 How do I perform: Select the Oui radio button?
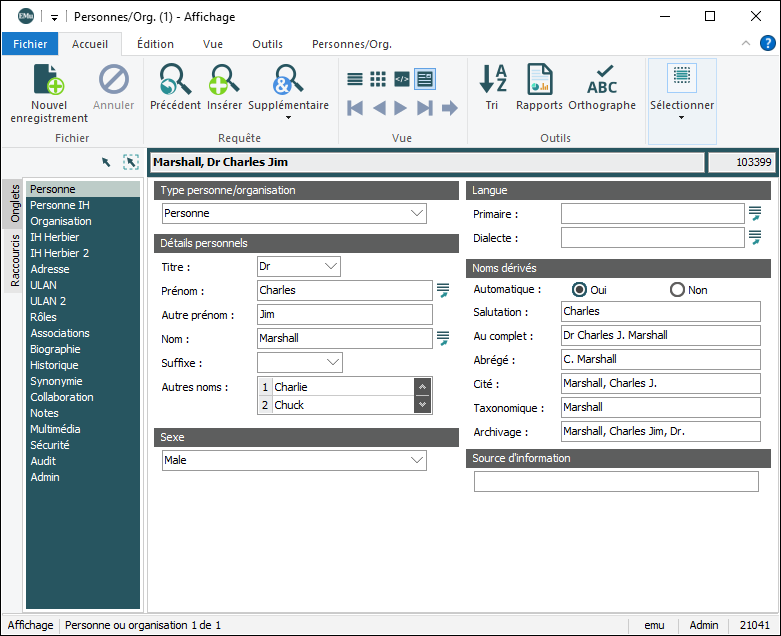pos(580,290)
